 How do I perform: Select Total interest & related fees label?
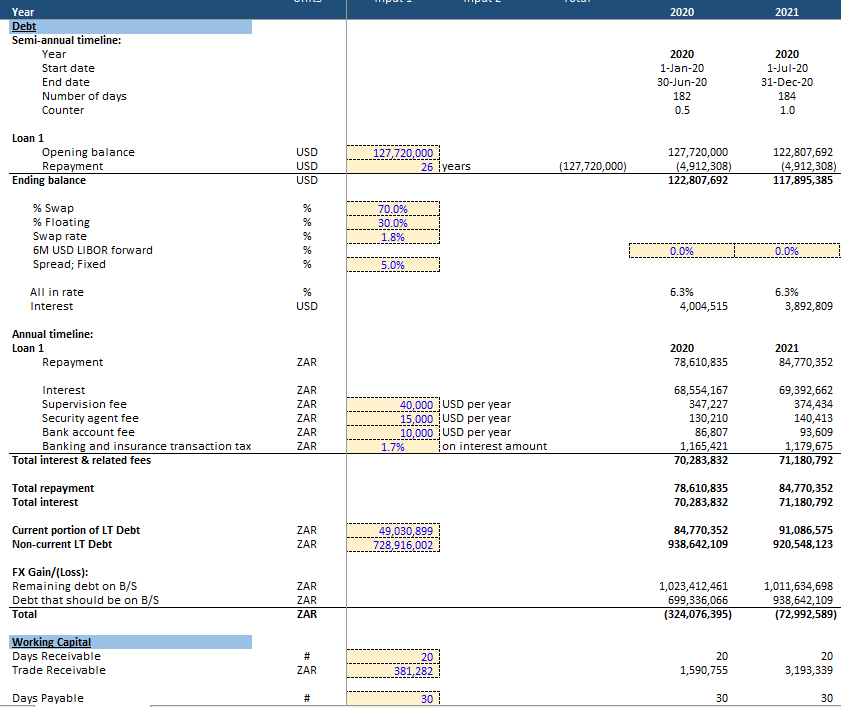(82, 460)
